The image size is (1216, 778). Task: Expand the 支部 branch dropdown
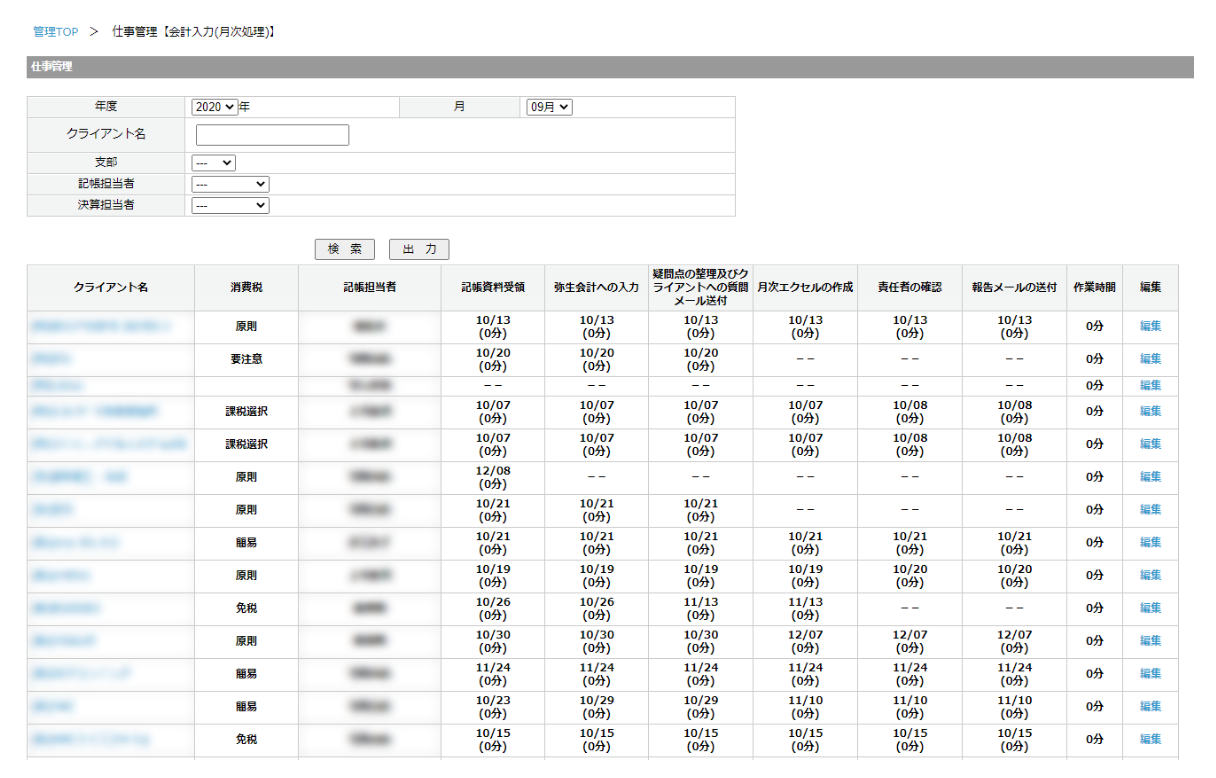click(x=213, y=163)
